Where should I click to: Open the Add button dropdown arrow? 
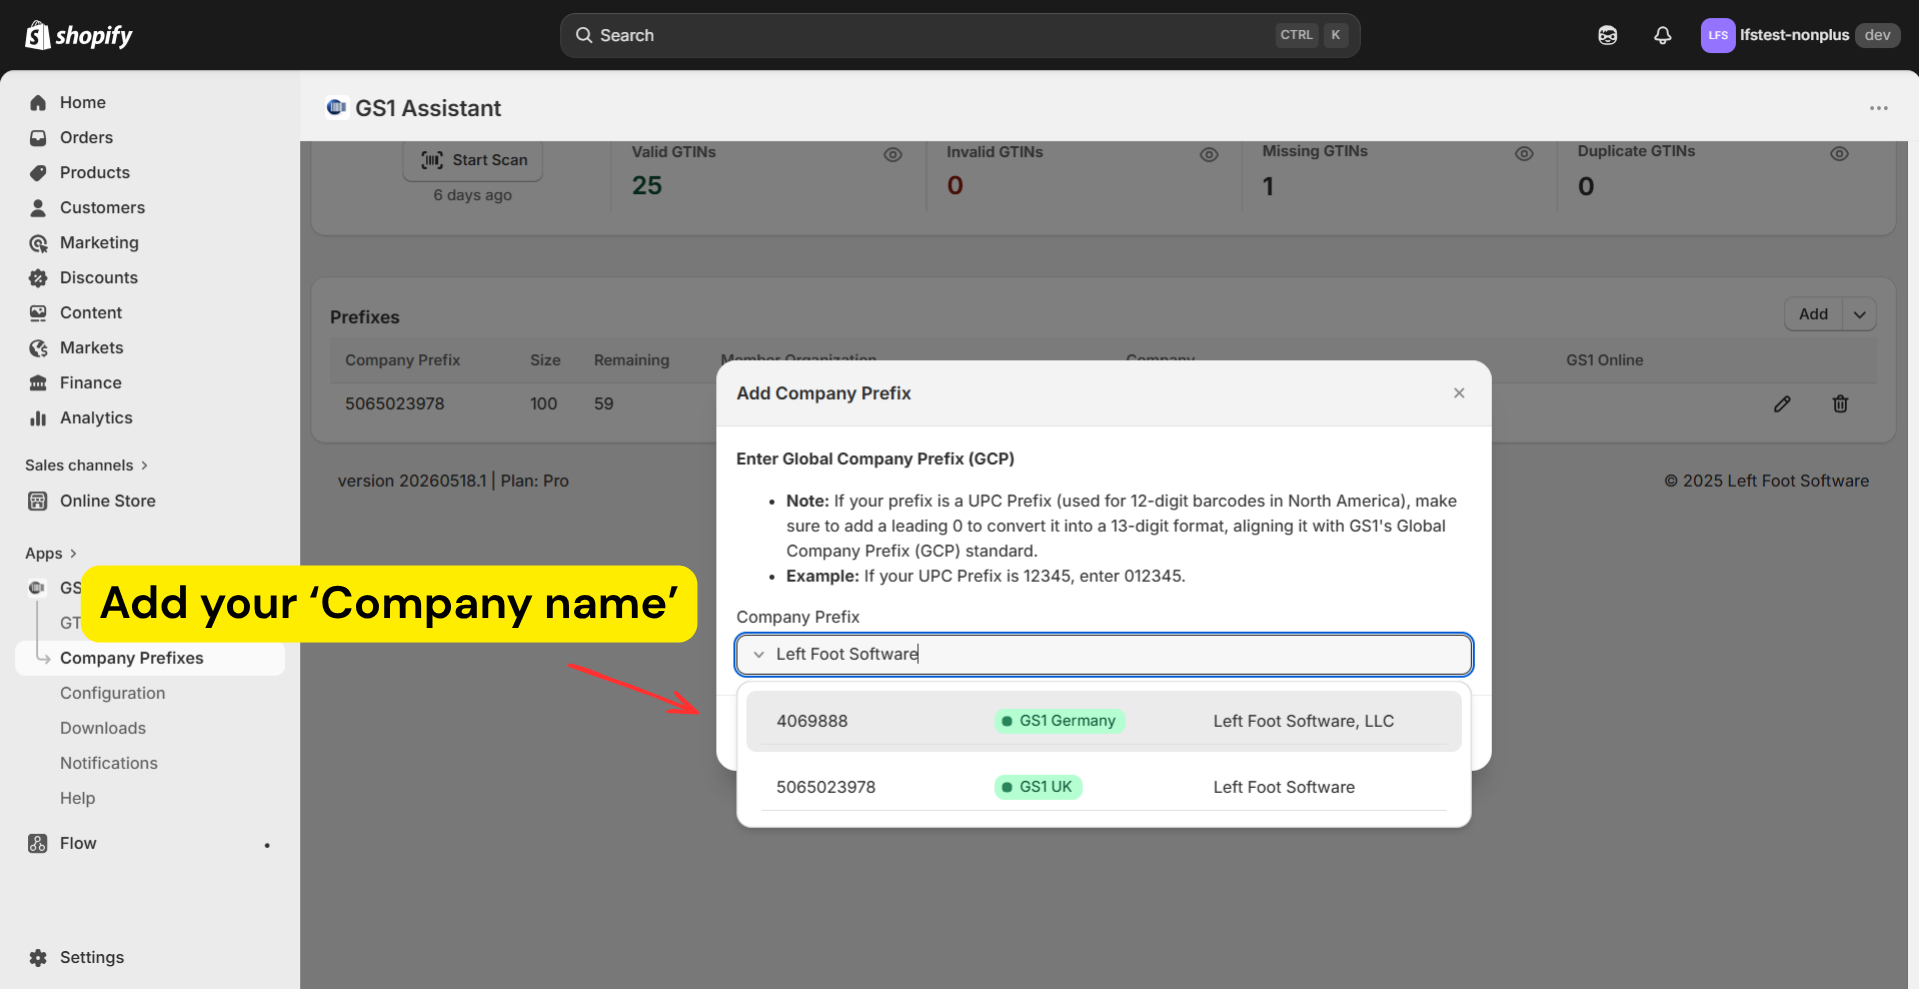pos(1859,314)
